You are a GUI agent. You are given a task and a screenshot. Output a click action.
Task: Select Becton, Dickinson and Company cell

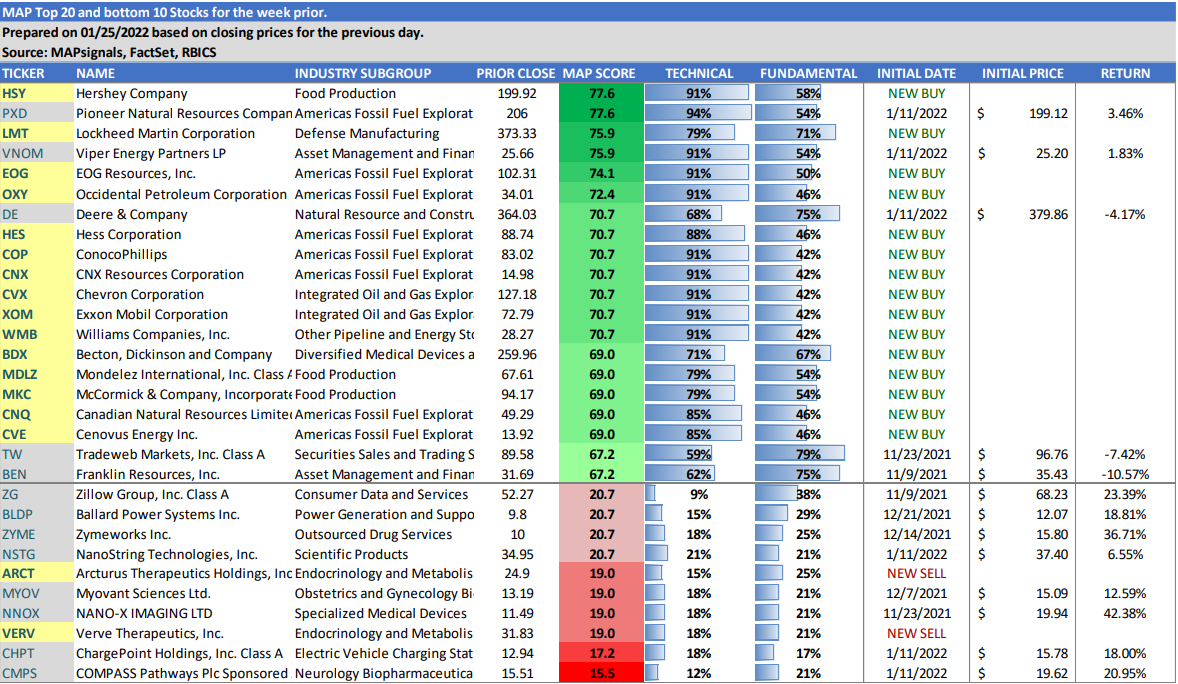click(174, 355)
